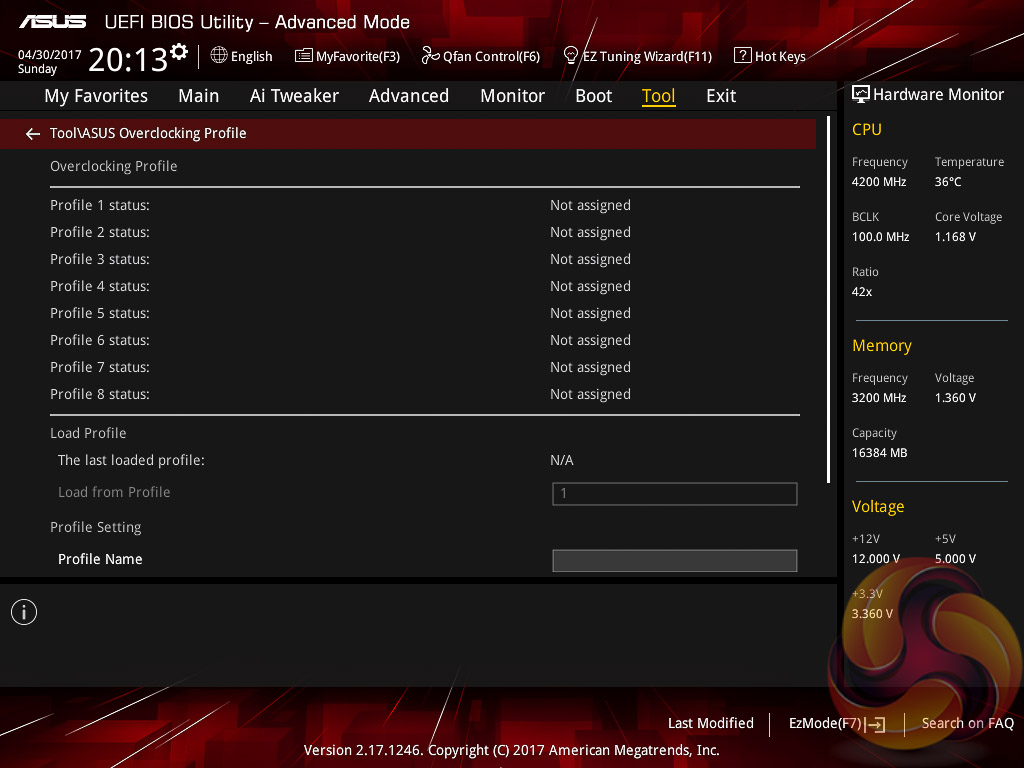Image resolution: width=1024 pixels, height=768 pixels.
Task: Open the Exit tab
Action: (721, 96)
